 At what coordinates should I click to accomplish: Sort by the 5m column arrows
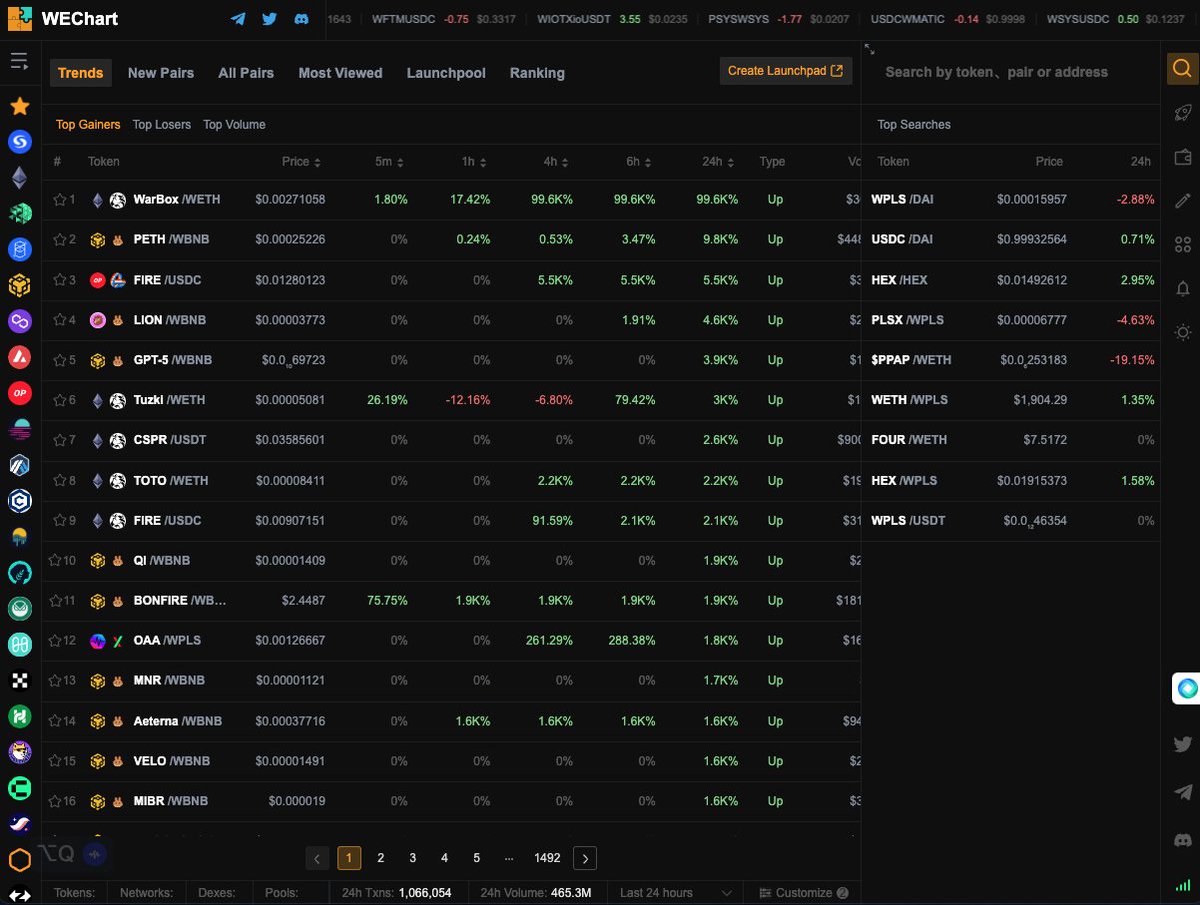400,162
